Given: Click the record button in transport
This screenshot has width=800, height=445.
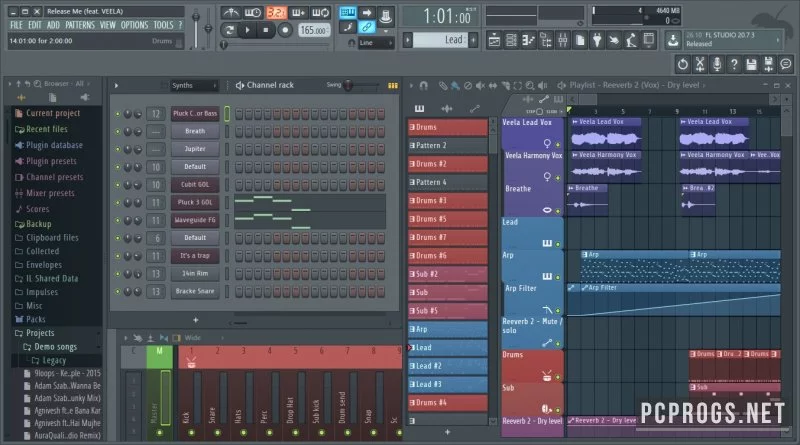Looking at the screenshot, I should (285, 30).
